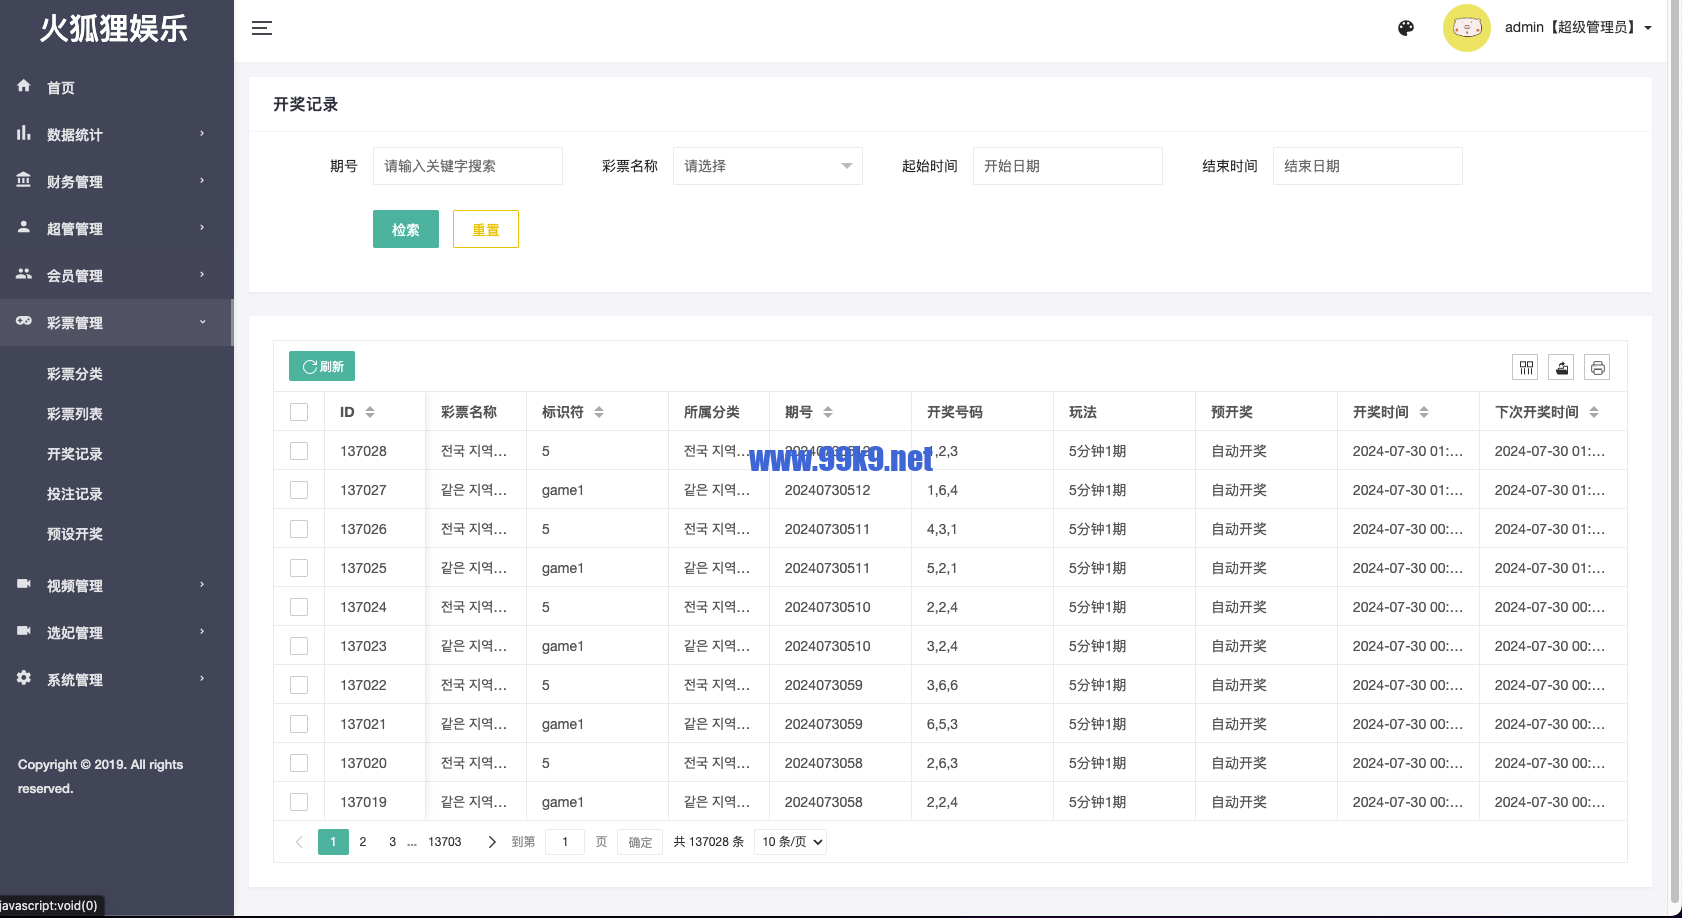This screenshot has height=918, width=1682.
Task: Click the 确定 page jump button
Action: click(640, 842)
